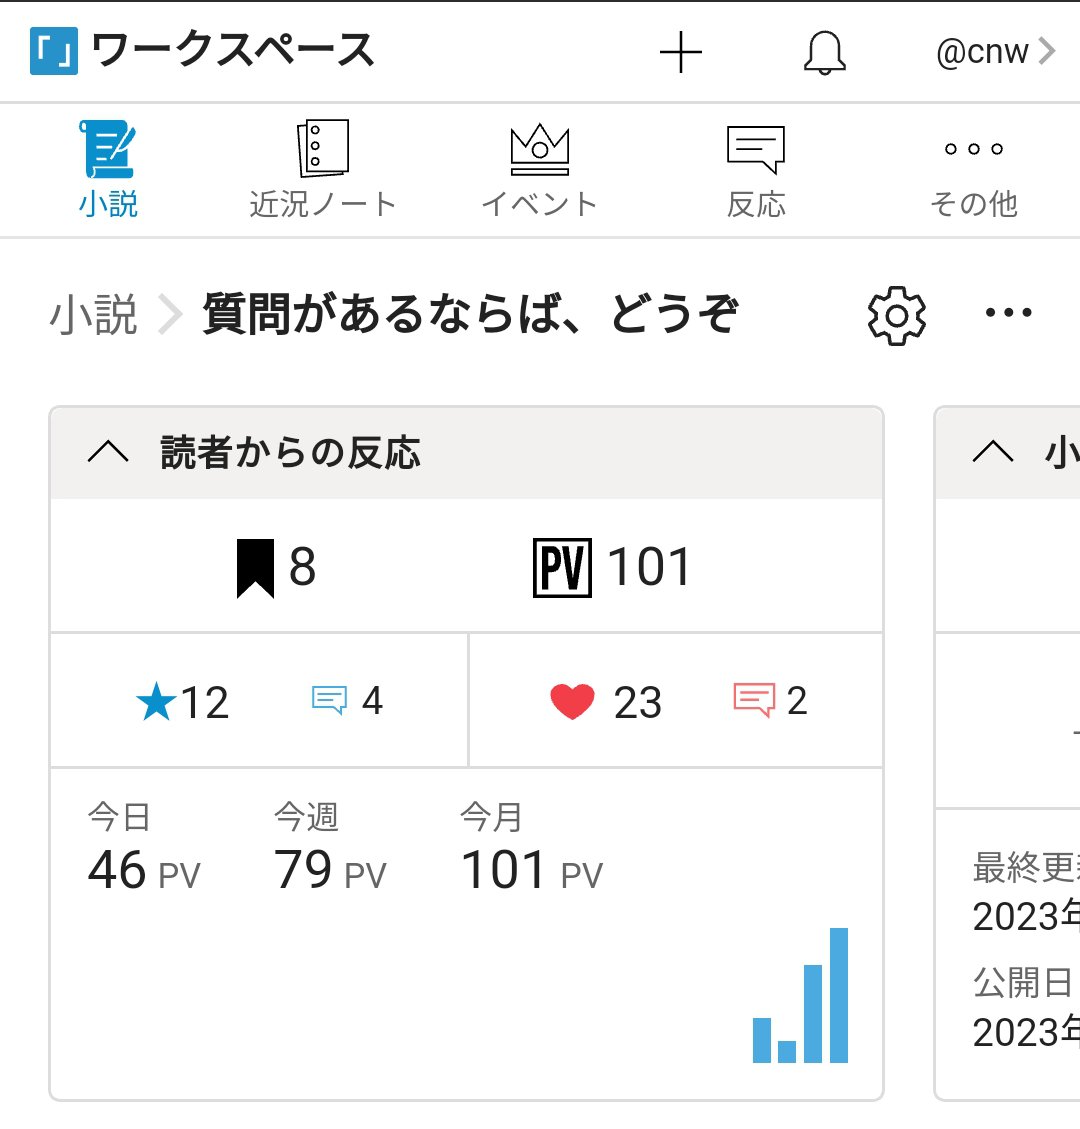
Task: Click the PV total views icon
Action: pyautogui.click(x=562, y=567)
